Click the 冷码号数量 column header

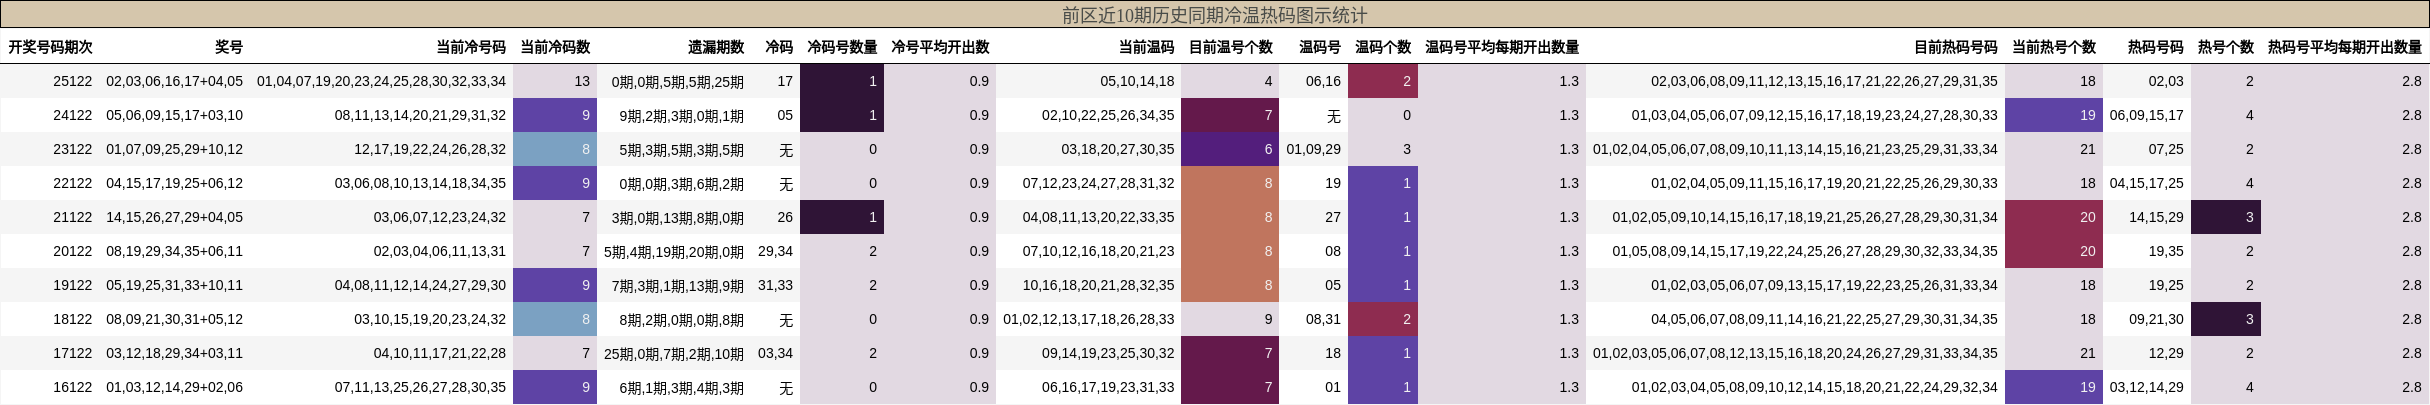tap(842, 47)
